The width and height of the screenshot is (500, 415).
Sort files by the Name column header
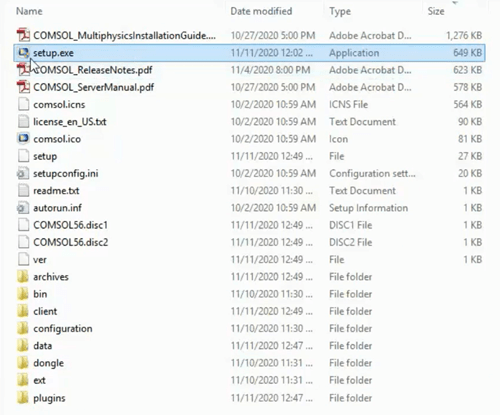coord(29,11)
